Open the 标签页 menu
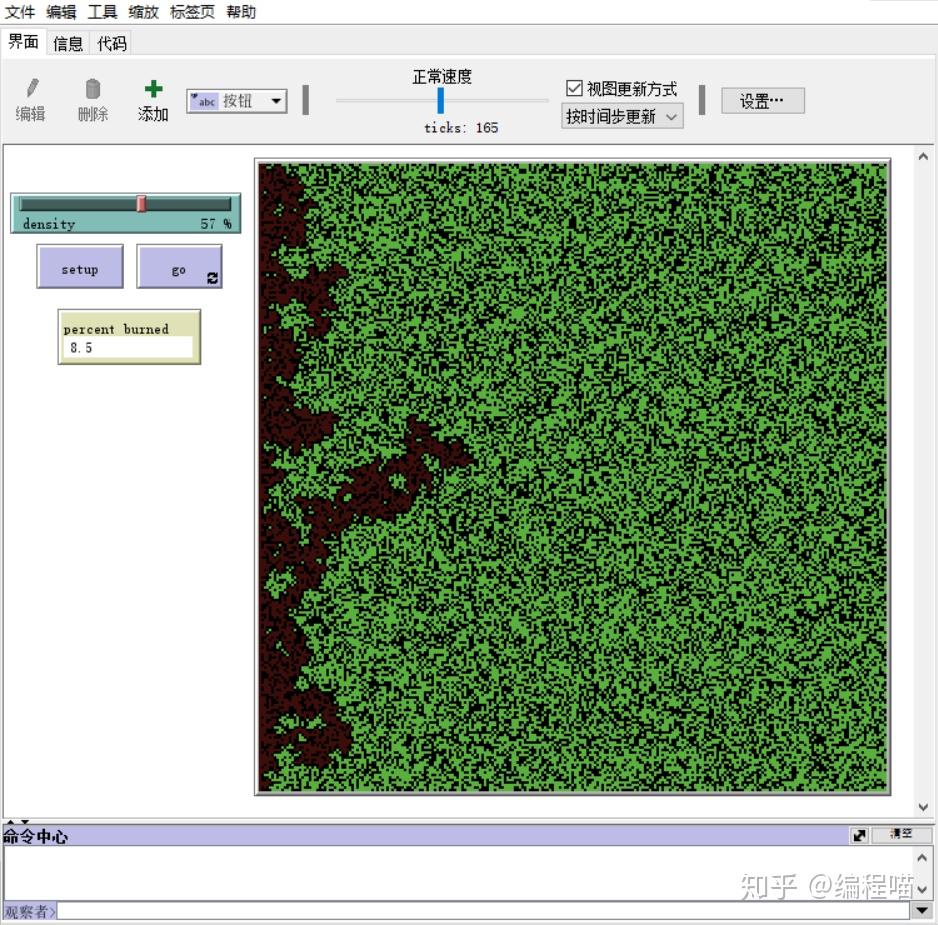This screenshot has height=925, width=938. click(x=192, y=12)
